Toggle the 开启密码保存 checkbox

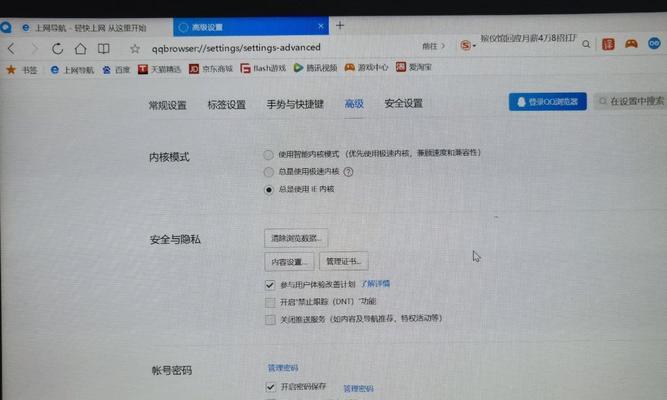[270, 386]
